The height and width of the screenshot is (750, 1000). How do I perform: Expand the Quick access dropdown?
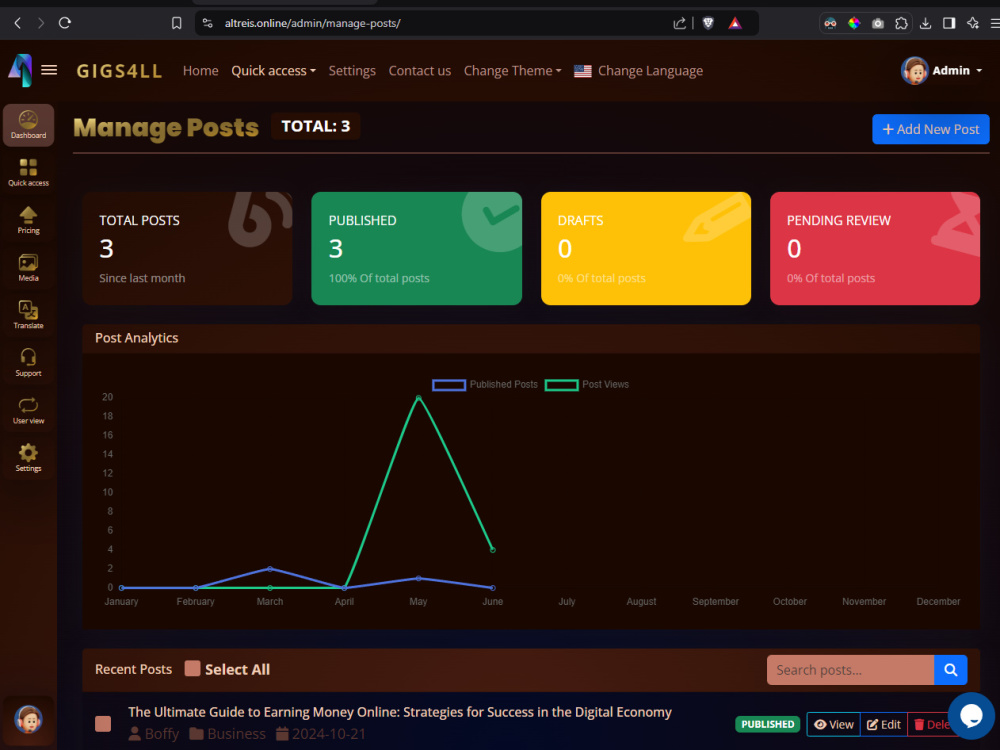[x=273, y=71]
